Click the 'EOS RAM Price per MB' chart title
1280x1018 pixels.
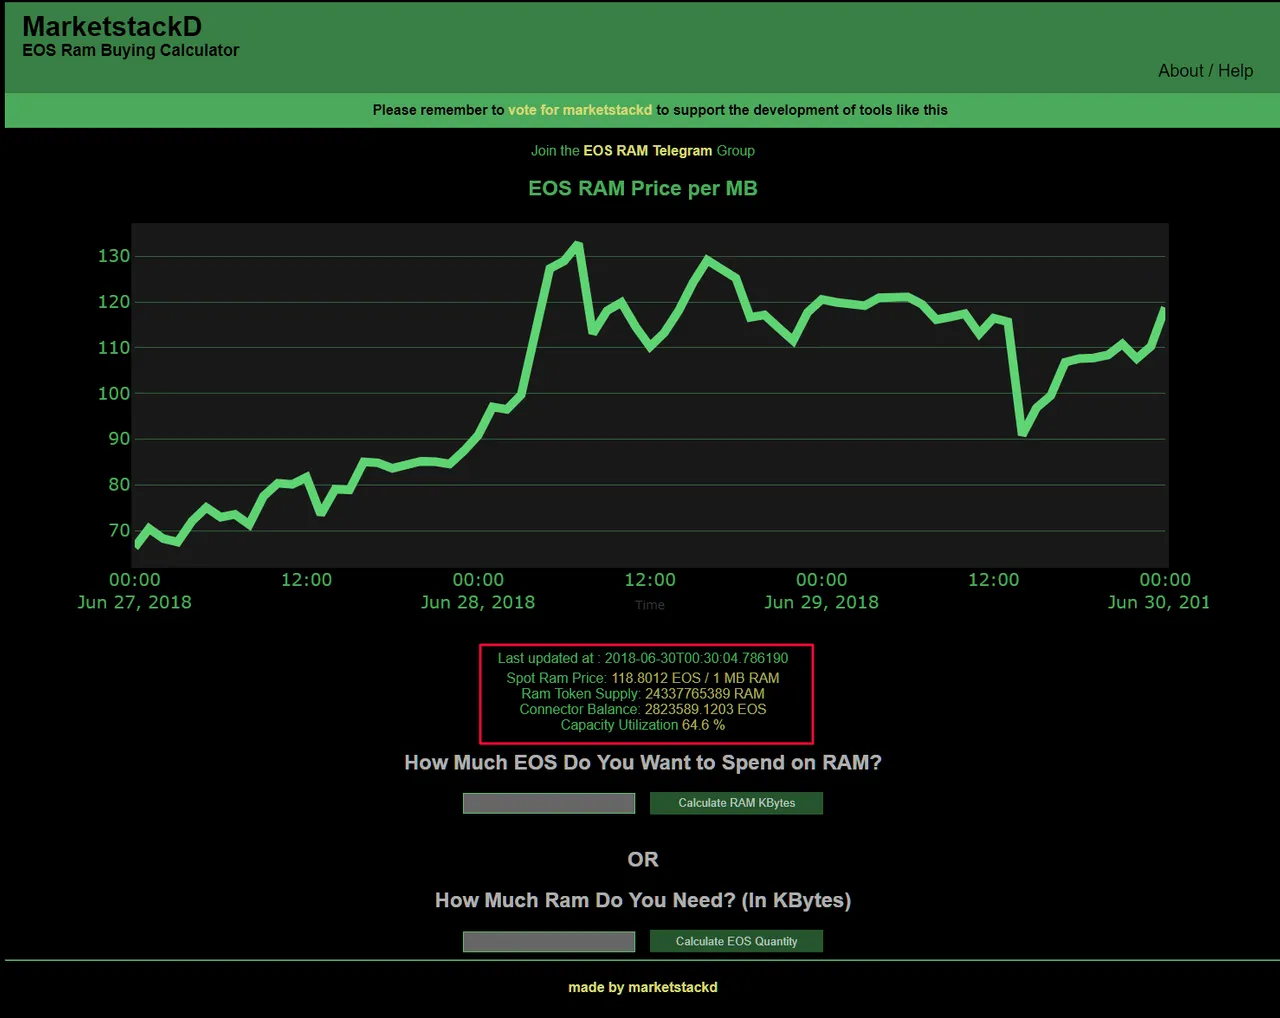pos(643,188)
